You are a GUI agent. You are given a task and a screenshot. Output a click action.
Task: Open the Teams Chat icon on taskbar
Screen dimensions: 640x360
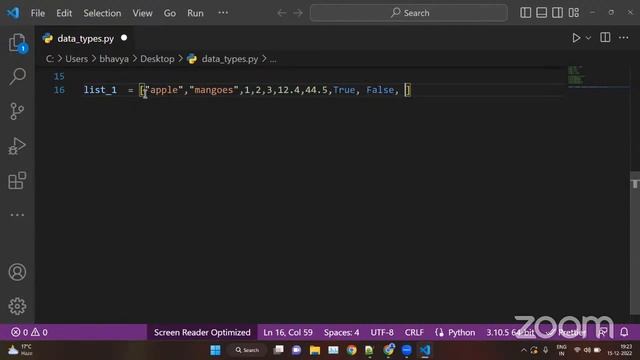point(297,350)
